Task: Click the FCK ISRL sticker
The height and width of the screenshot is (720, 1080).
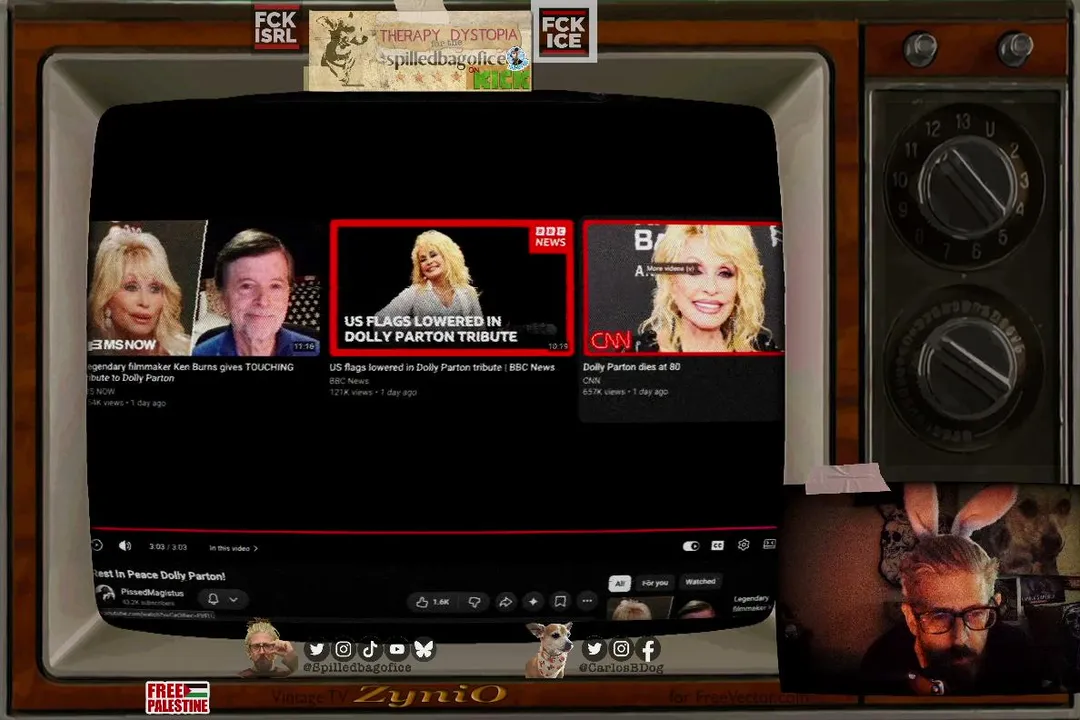Action: pyautogui.click(x=276, y=28)
